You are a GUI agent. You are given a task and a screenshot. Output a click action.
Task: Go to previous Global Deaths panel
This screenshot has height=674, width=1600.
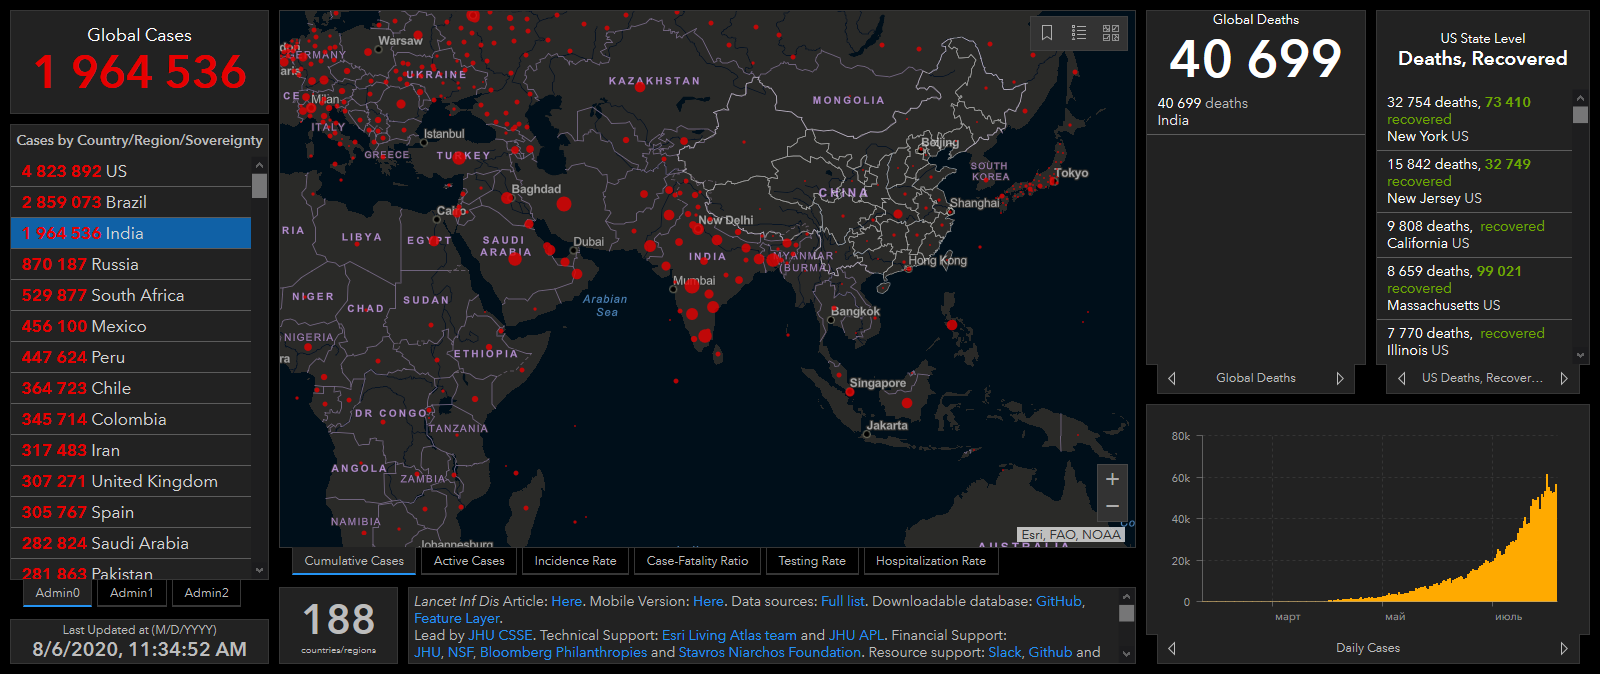pyautogui.click(x=1172, y=378)
